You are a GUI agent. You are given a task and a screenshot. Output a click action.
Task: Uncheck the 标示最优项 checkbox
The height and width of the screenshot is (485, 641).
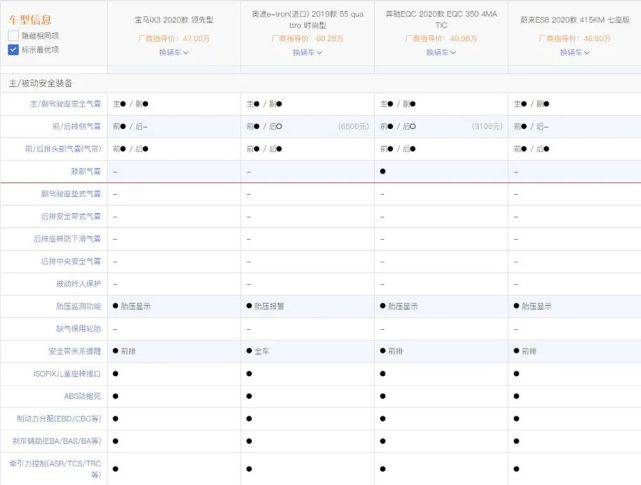13,50
